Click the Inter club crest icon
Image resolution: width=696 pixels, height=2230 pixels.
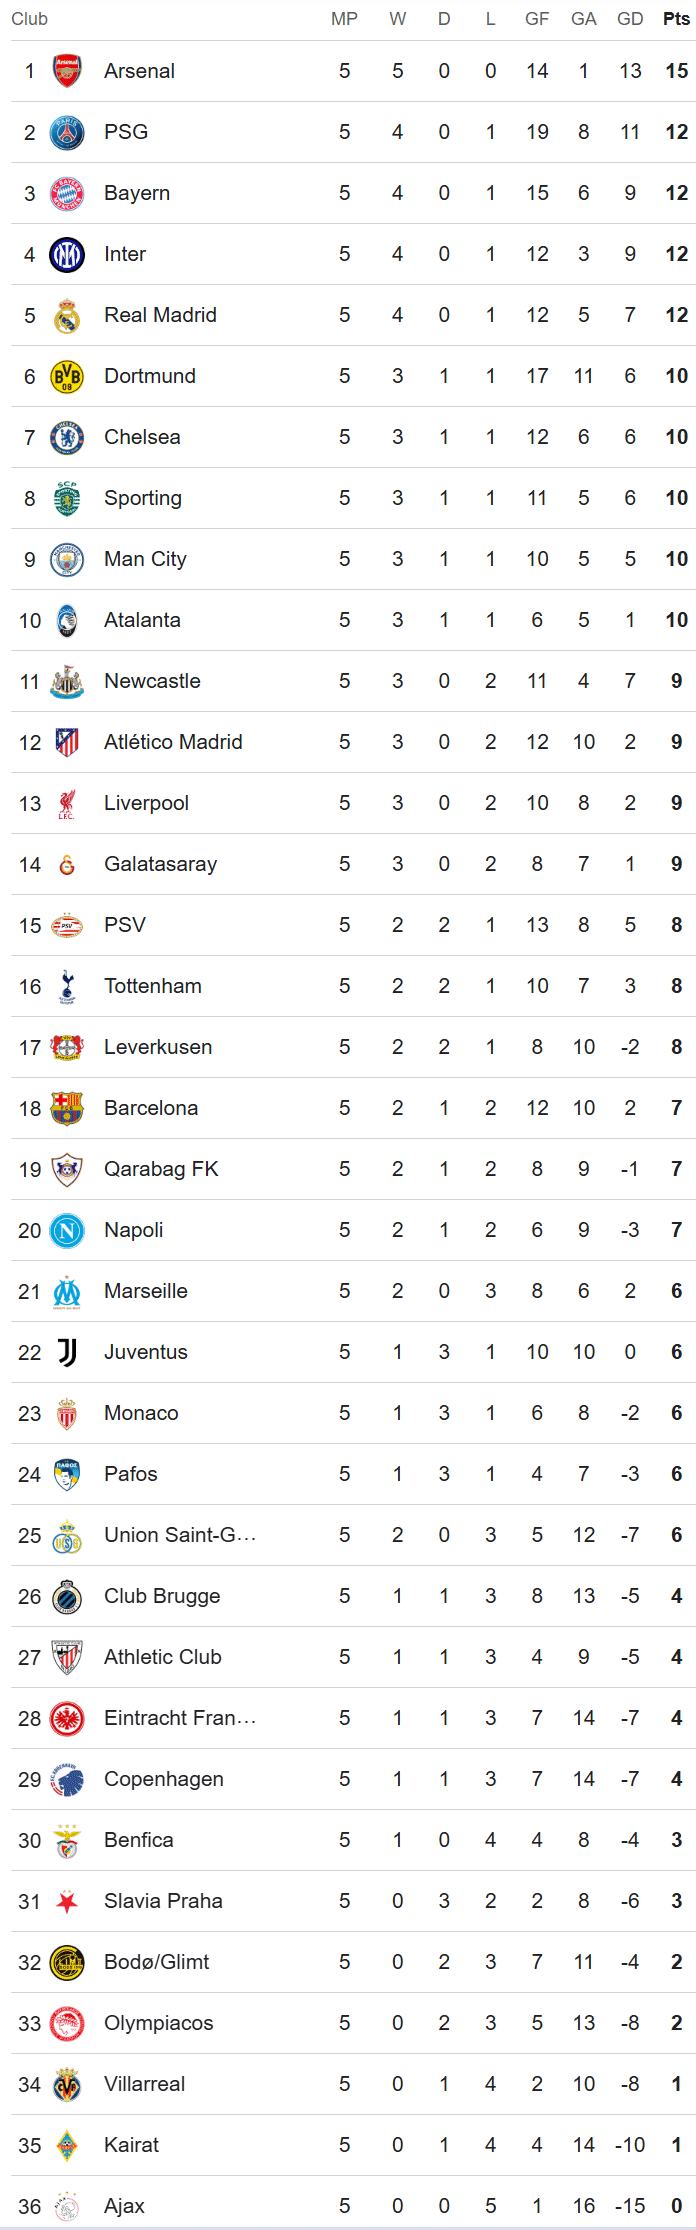[x=67, y=254]
